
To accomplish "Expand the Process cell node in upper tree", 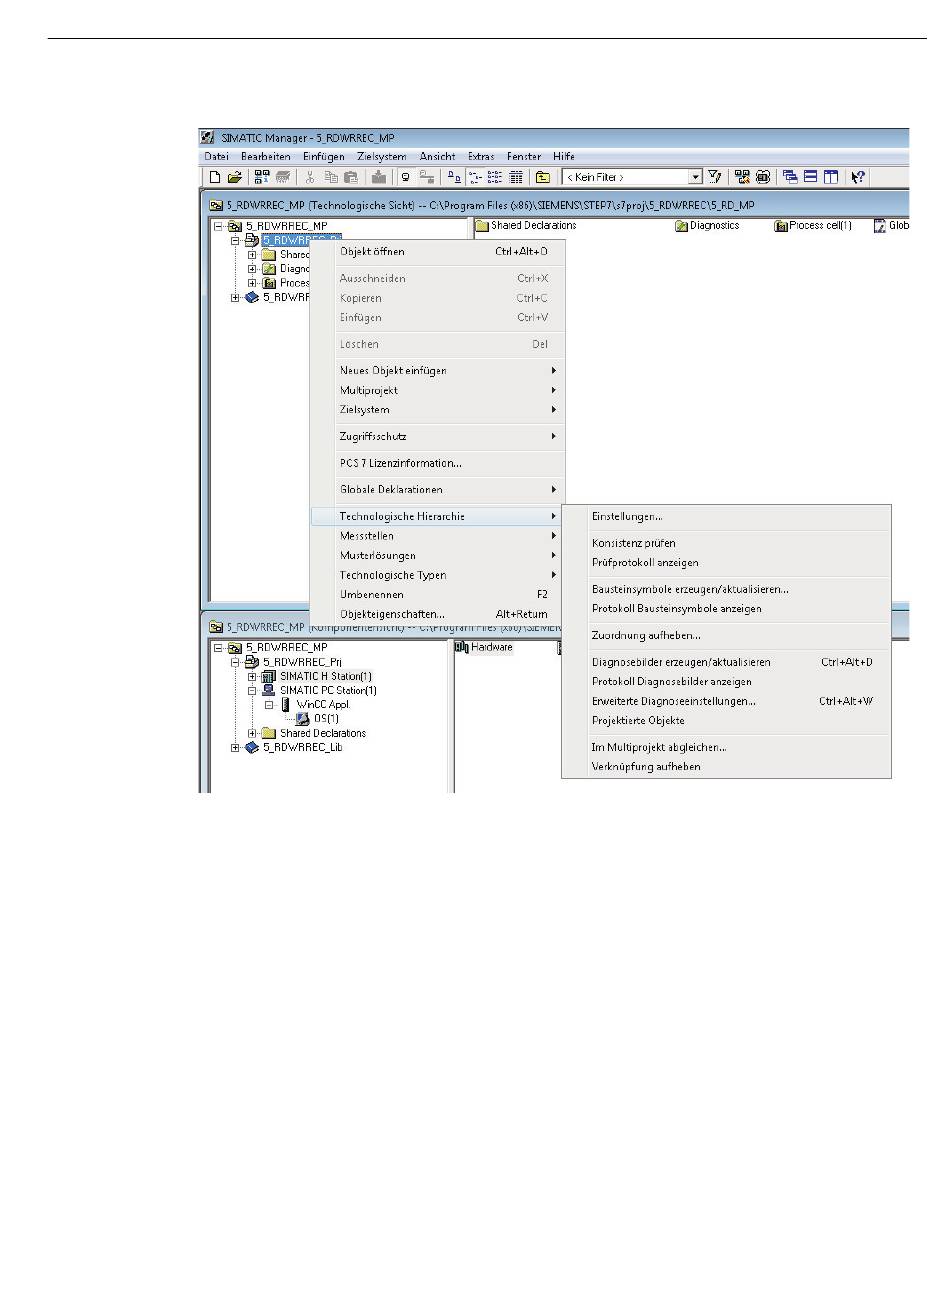I will [x=253, y=283].
